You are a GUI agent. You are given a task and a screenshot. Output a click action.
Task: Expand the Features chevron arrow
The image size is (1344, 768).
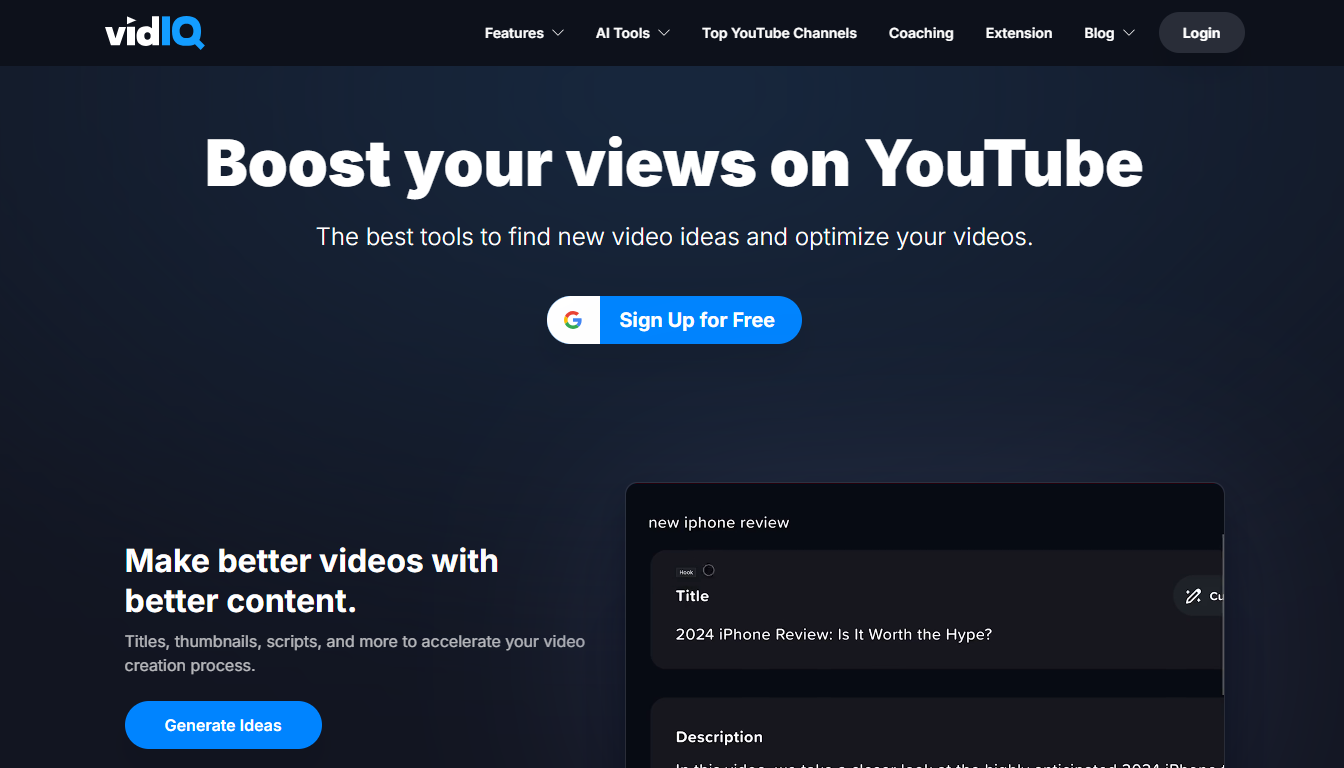point(558,33)
